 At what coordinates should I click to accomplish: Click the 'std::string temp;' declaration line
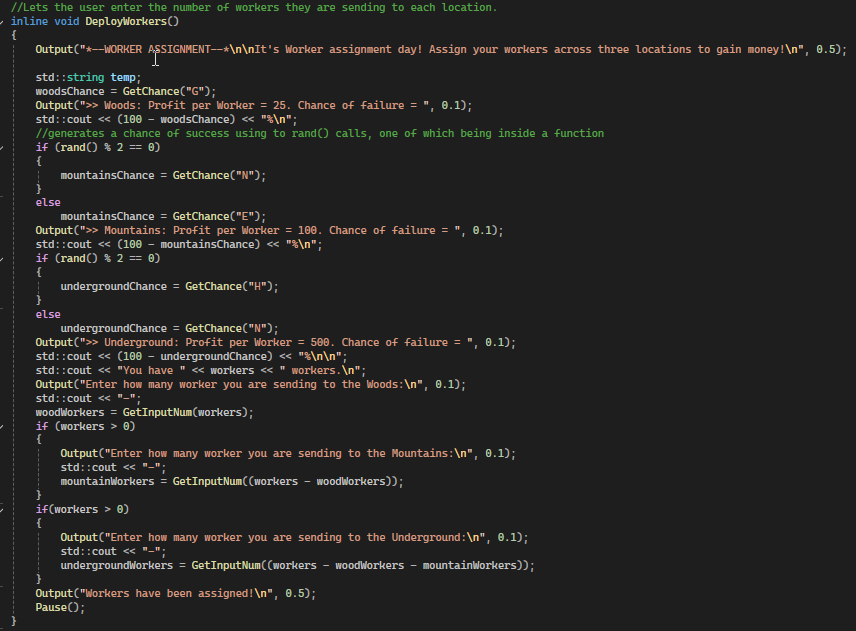[88, 78]
